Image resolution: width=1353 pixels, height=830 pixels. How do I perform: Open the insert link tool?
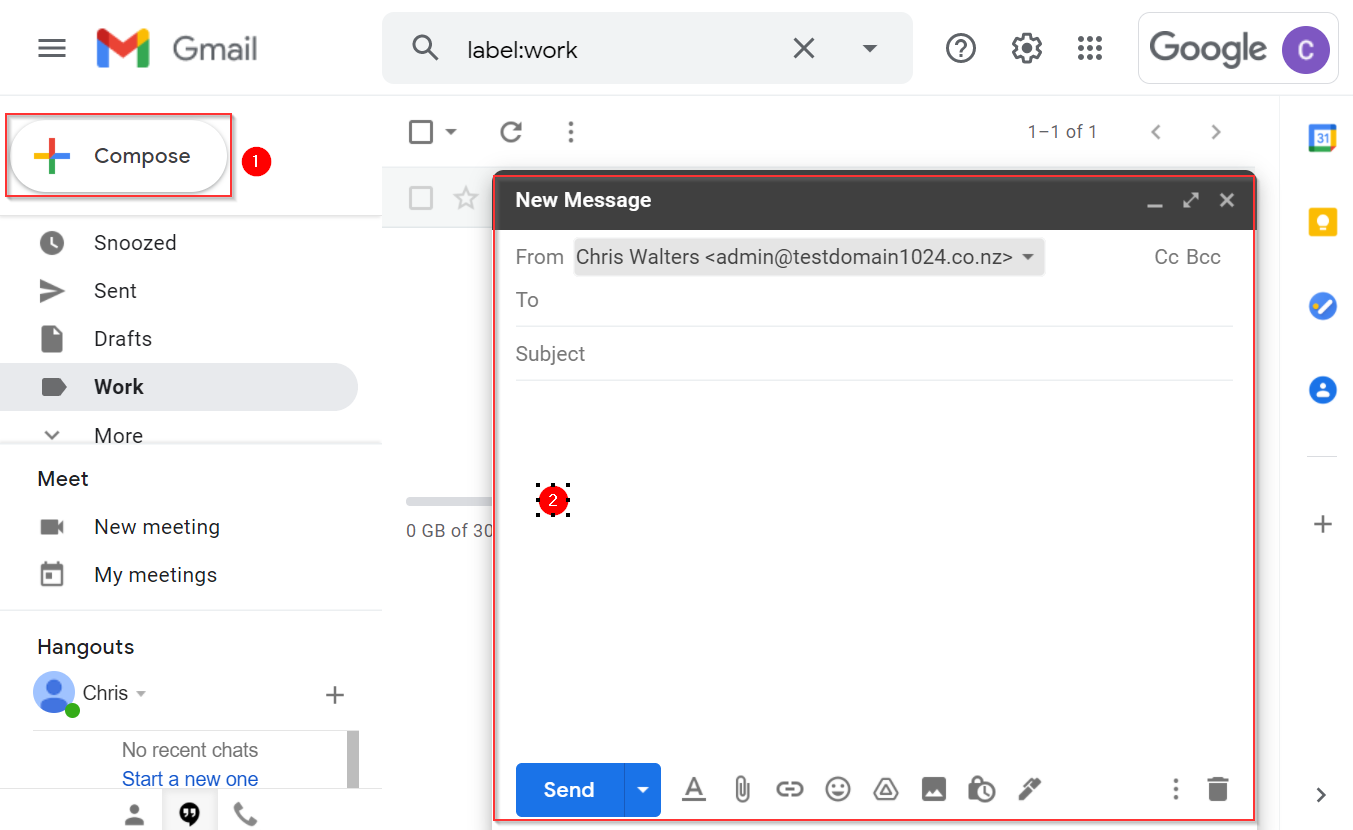789,790
